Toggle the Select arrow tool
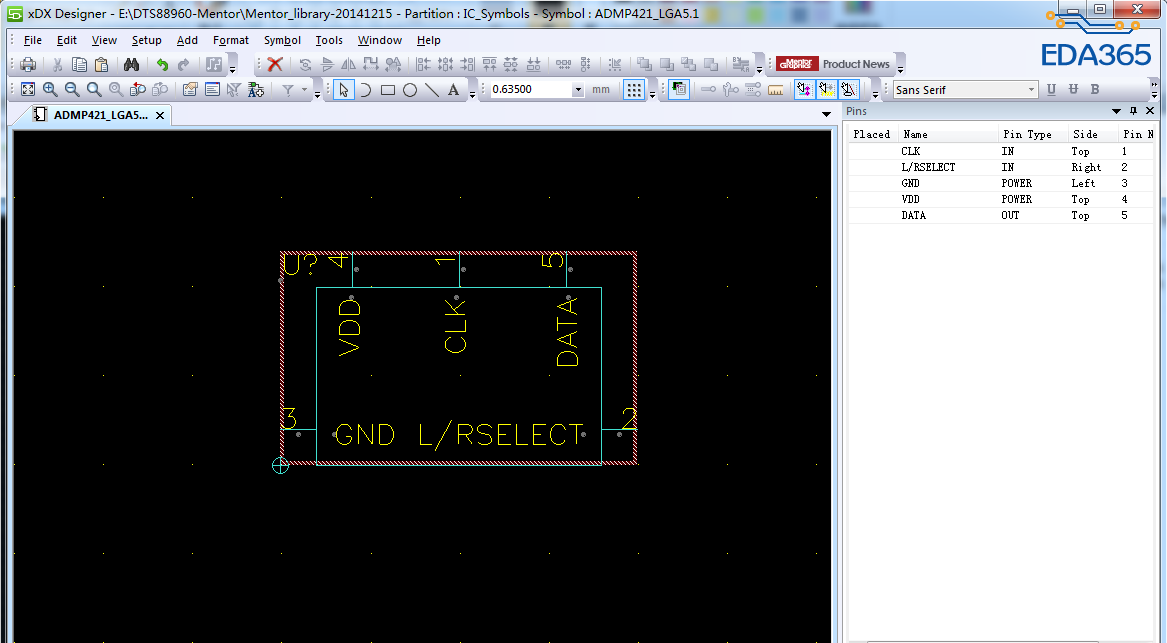This screenshot has height=643, width=1167. pyautogui.click(x=343, y=90)
